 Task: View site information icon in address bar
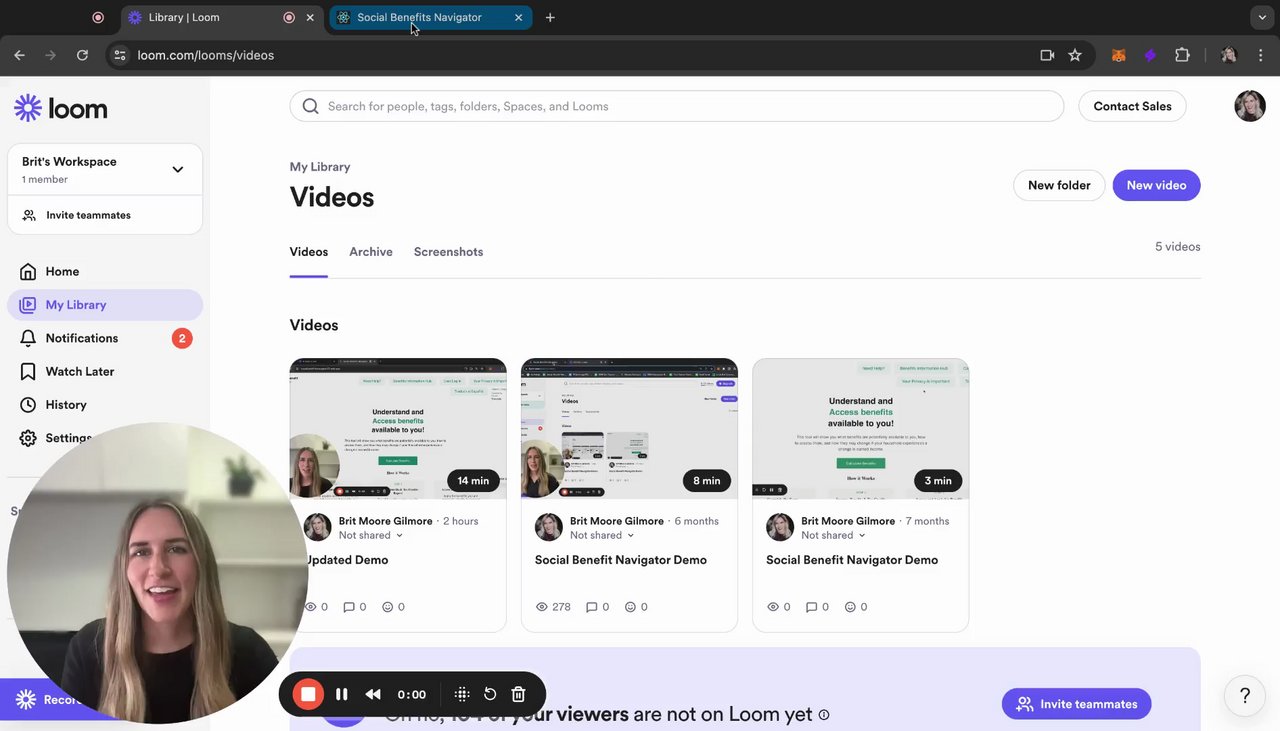click(120, 55)
